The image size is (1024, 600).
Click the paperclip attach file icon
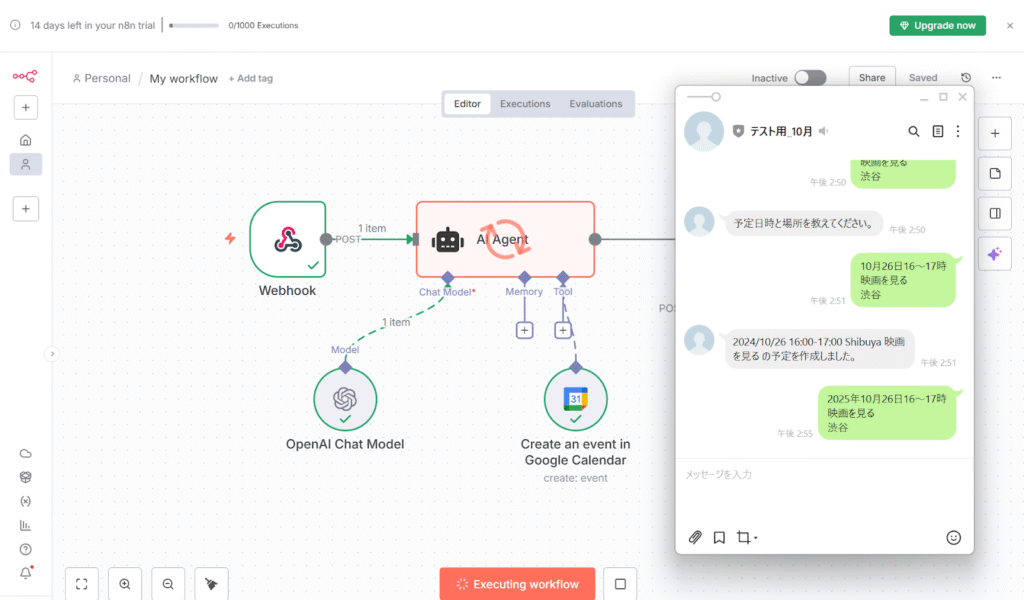pos(695,537)
